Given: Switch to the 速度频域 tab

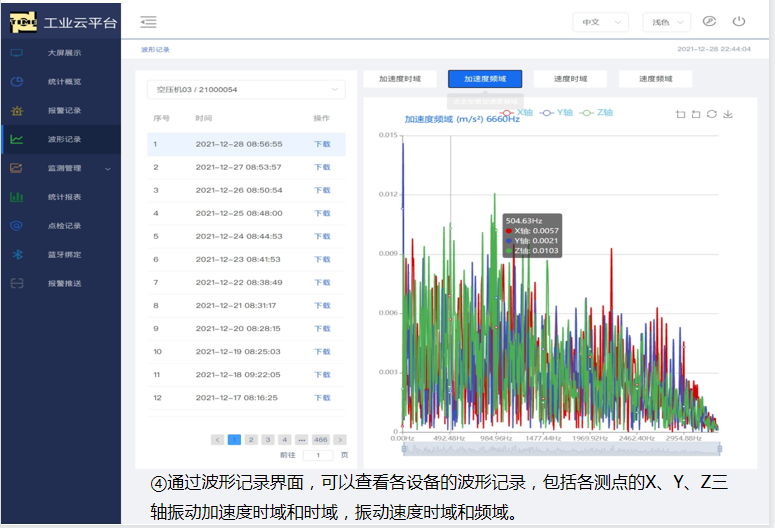Looking at the screenshot, I should pyautogui.click(x=655, y=79).
